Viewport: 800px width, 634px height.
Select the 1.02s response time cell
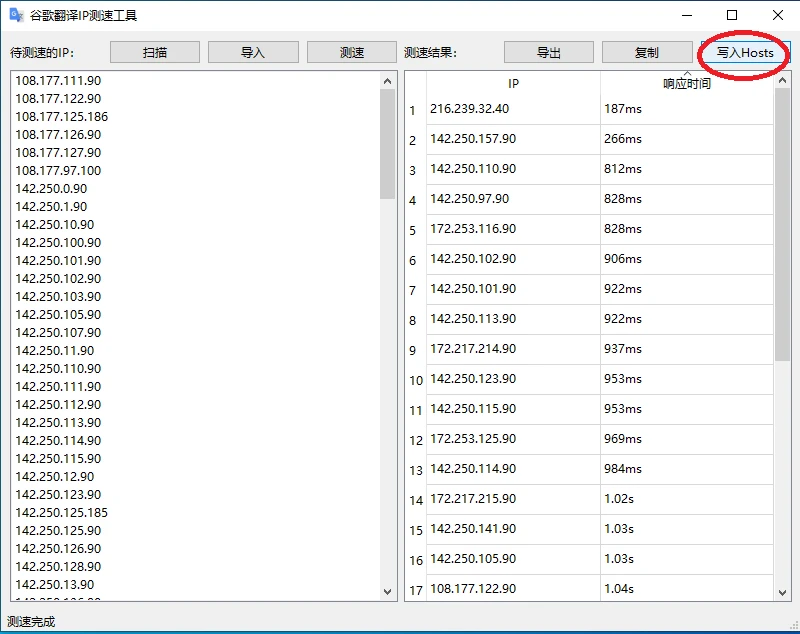[x=687, y=499]
